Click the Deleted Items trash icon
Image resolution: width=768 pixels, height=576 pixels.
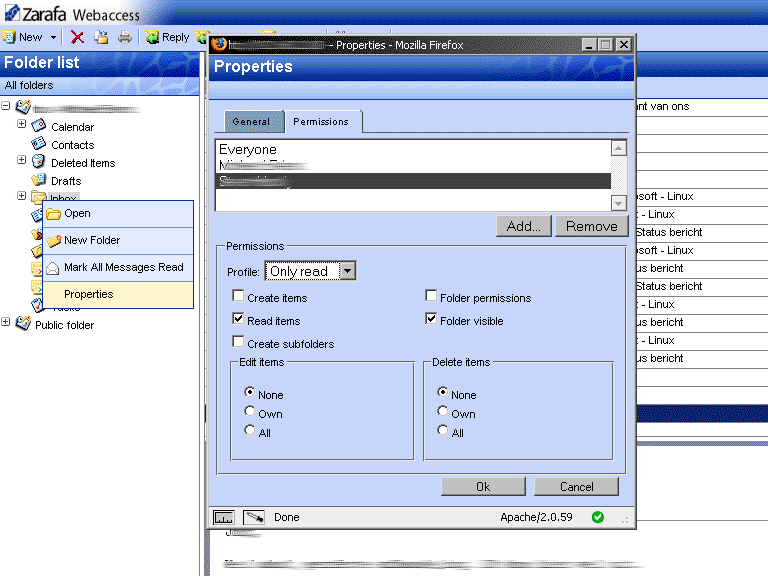[x=39, y=162]
